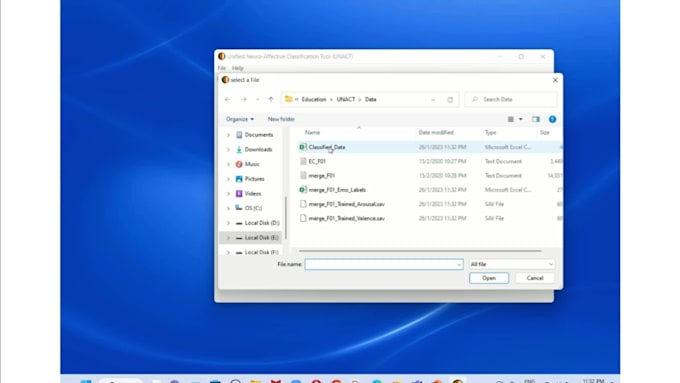The image size is (680, 383).
Task: Click the document icon of merge_F01
Action: point(303,176)
